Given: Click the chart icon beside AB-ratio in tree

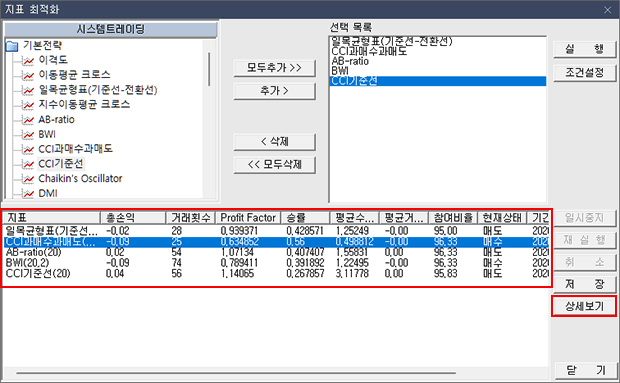Looking at the screenshot, I should 28,120.
